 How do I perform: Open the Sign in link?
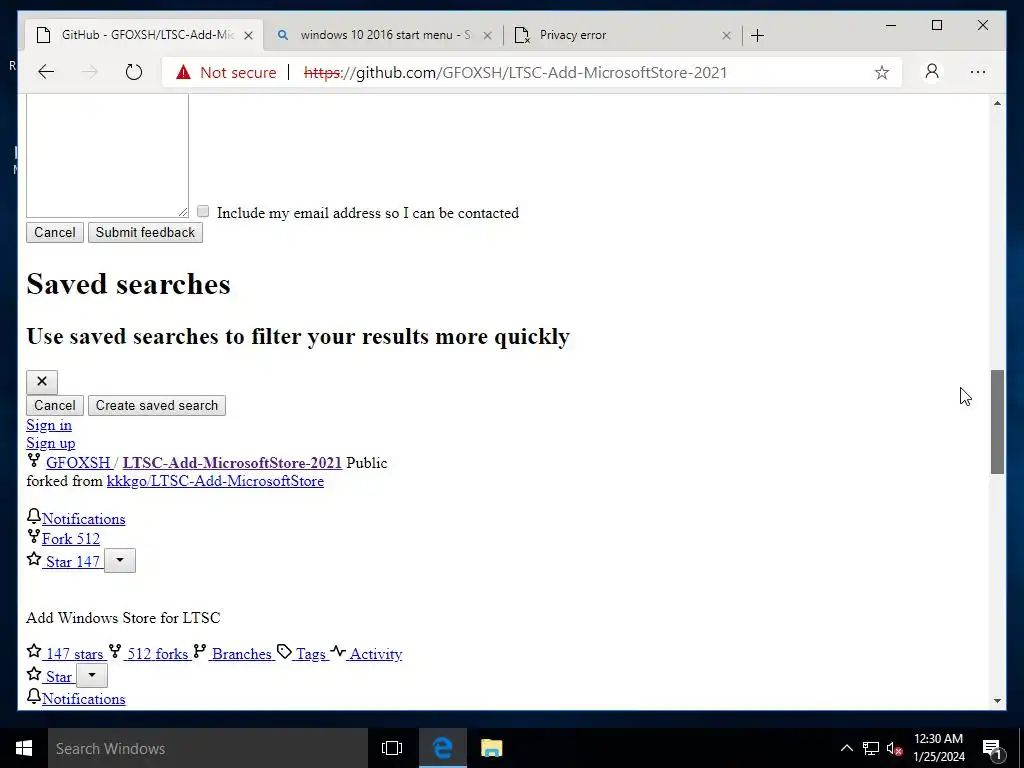[x=49, y=425]
